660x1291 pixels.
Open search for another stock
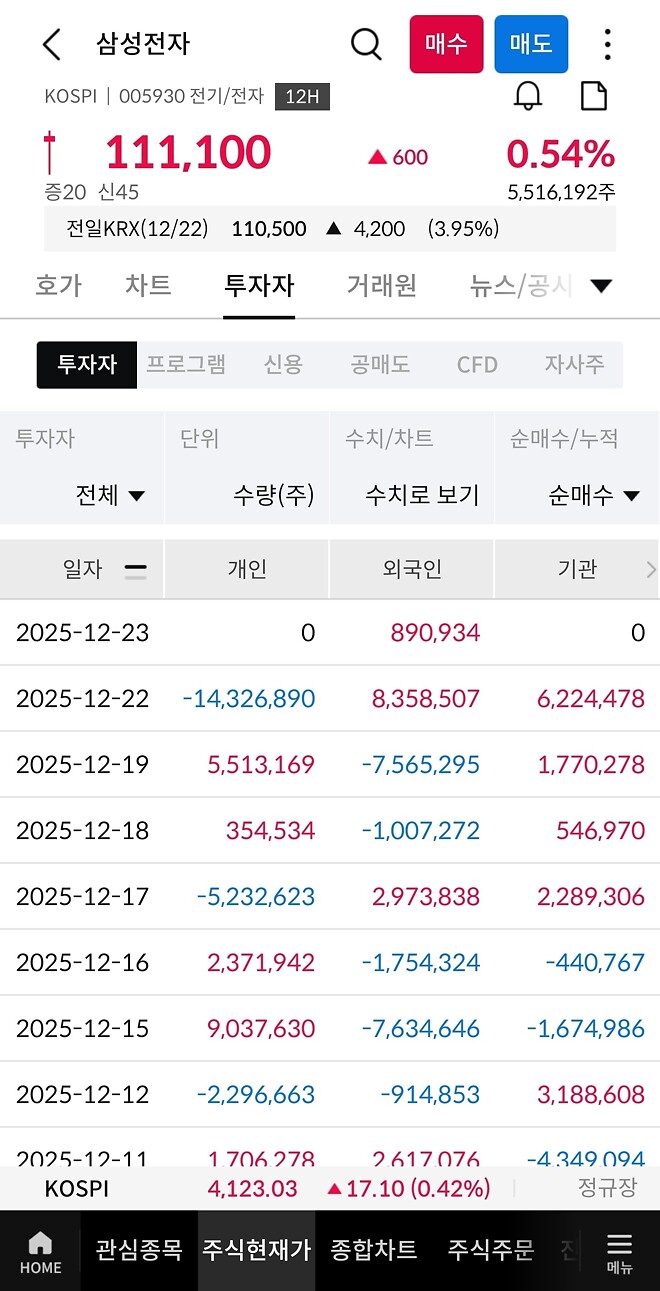pyautogui.click(x=366, y=44)
